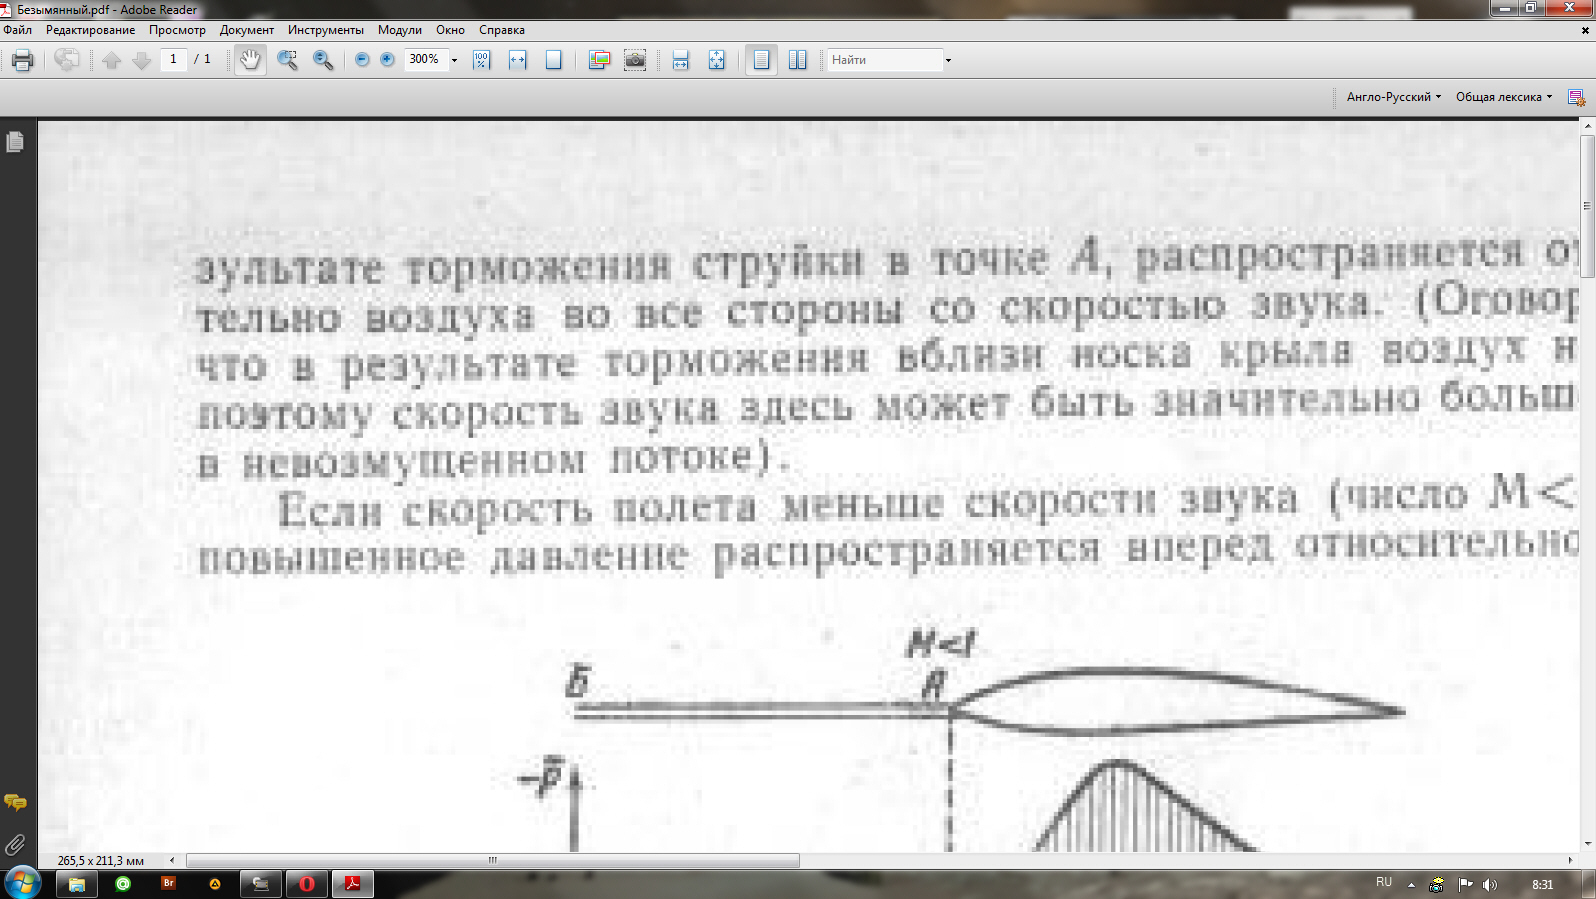1596x899 pixels.
Task: Open the Редактирование menu
Action: point(91,30)
